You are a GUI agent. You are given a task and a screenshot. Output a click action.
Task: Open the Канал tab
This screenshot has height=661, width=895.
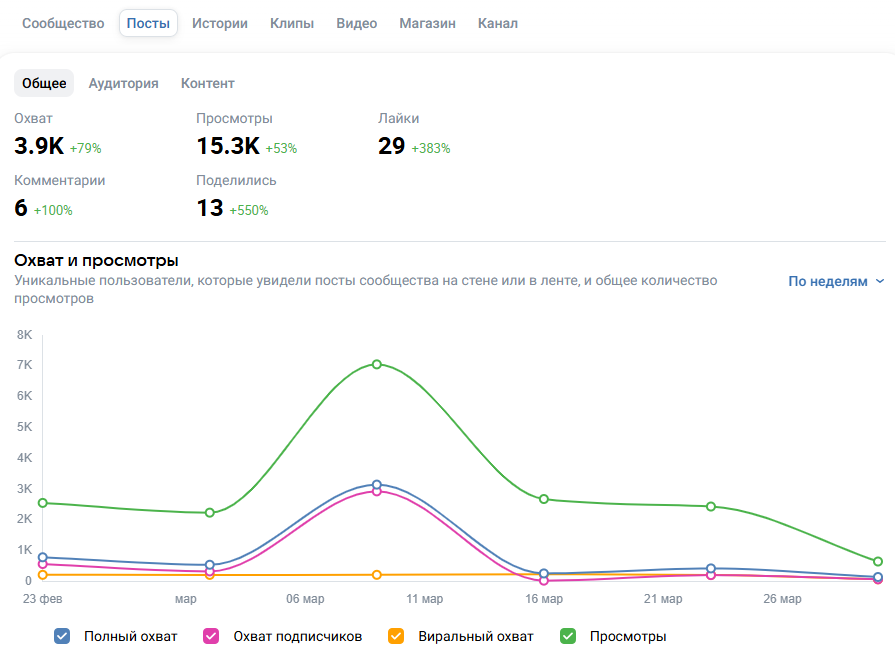pos(498,23)
